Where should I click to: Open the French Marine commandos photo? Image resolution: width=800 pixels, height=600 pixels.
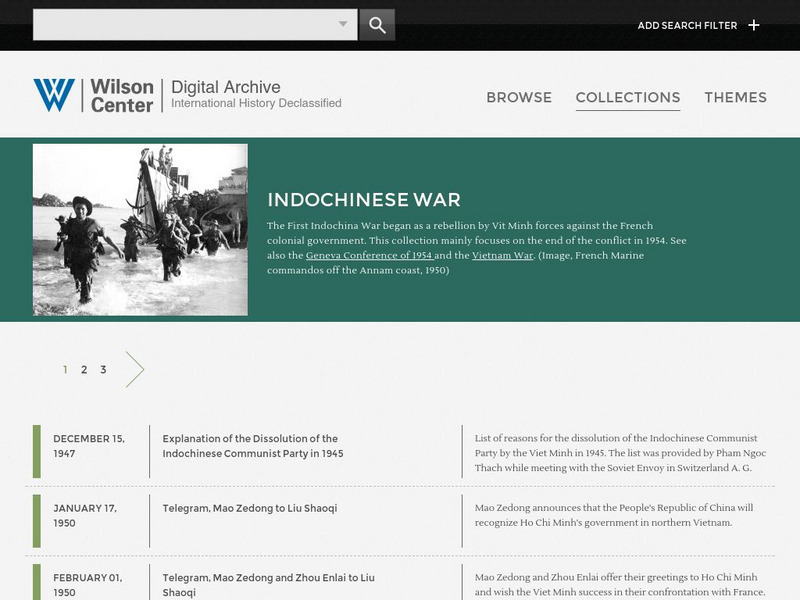pyautogui.click(x=140, y=230)
